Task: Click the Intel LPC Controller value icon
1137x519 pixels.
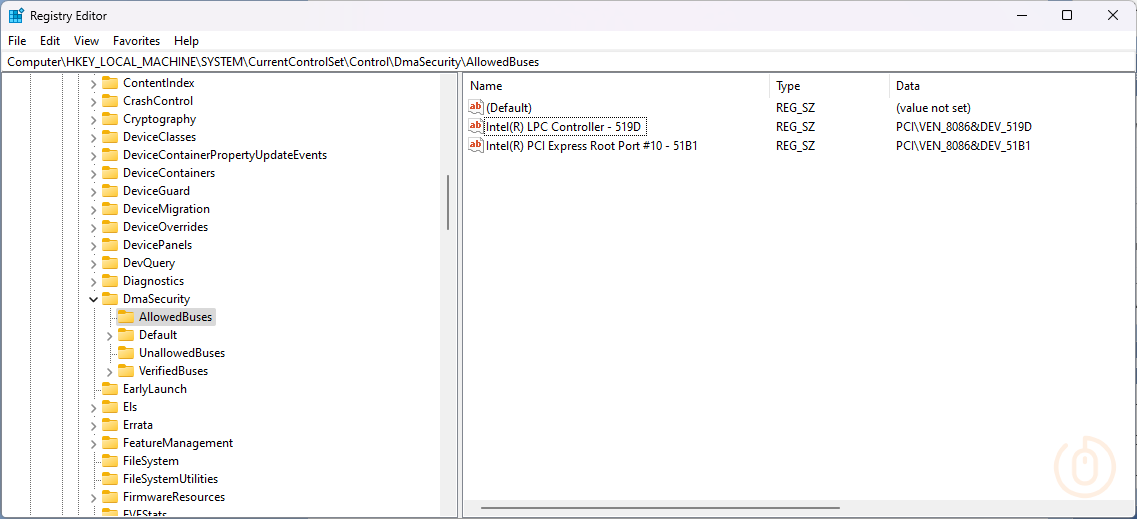Action: (476, 127)
